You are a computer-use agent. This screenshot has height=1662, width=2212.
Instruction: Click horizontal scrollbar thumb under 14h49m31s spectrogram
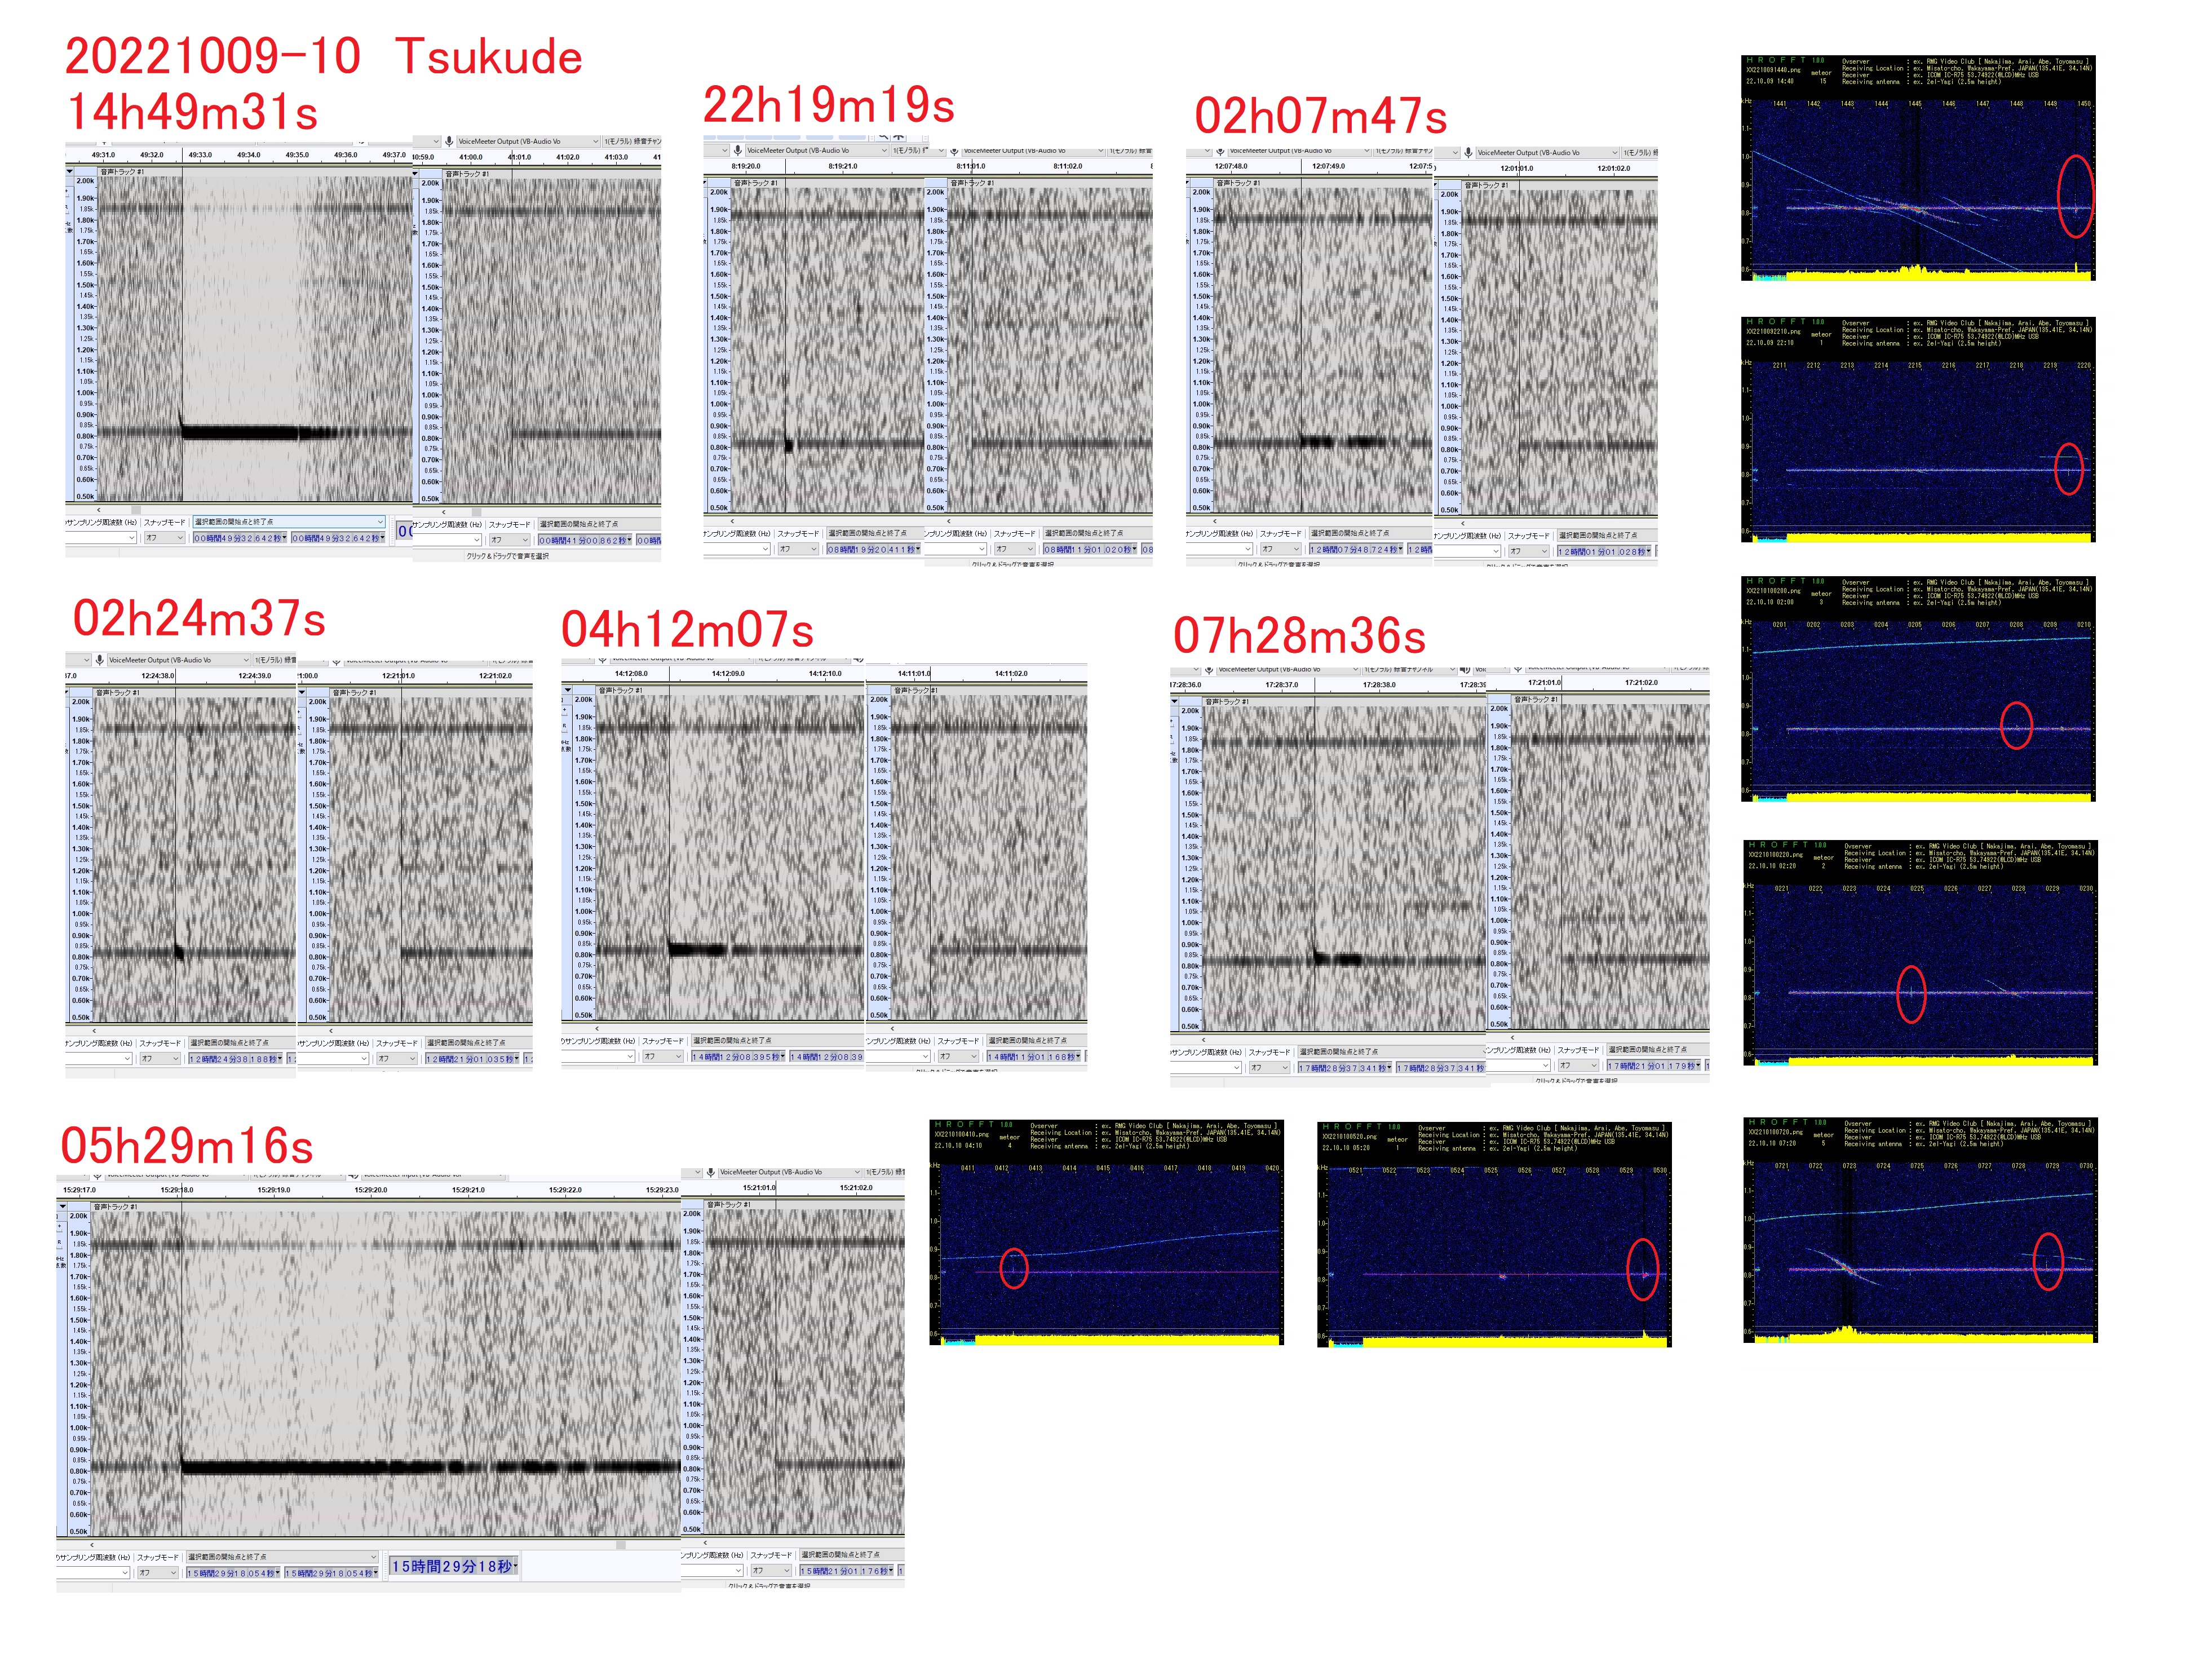[x=135, y=510]
